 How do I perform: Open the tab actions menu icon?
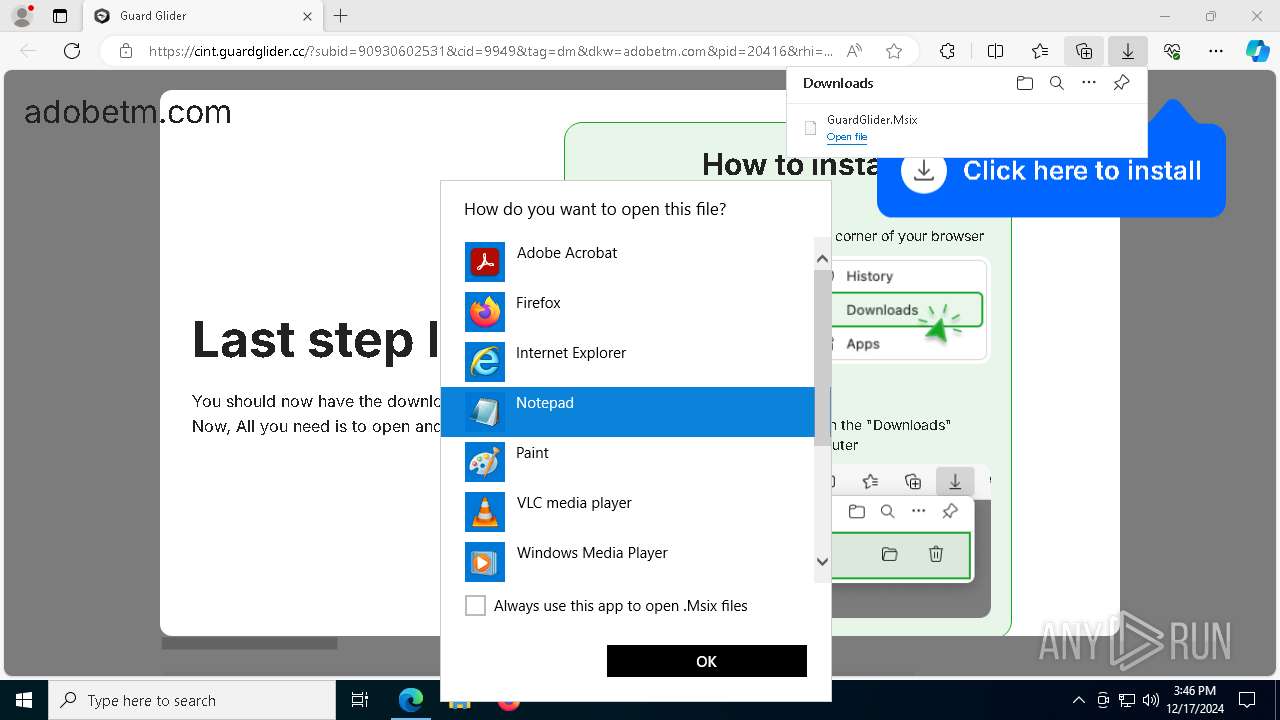tap(60, 16)
